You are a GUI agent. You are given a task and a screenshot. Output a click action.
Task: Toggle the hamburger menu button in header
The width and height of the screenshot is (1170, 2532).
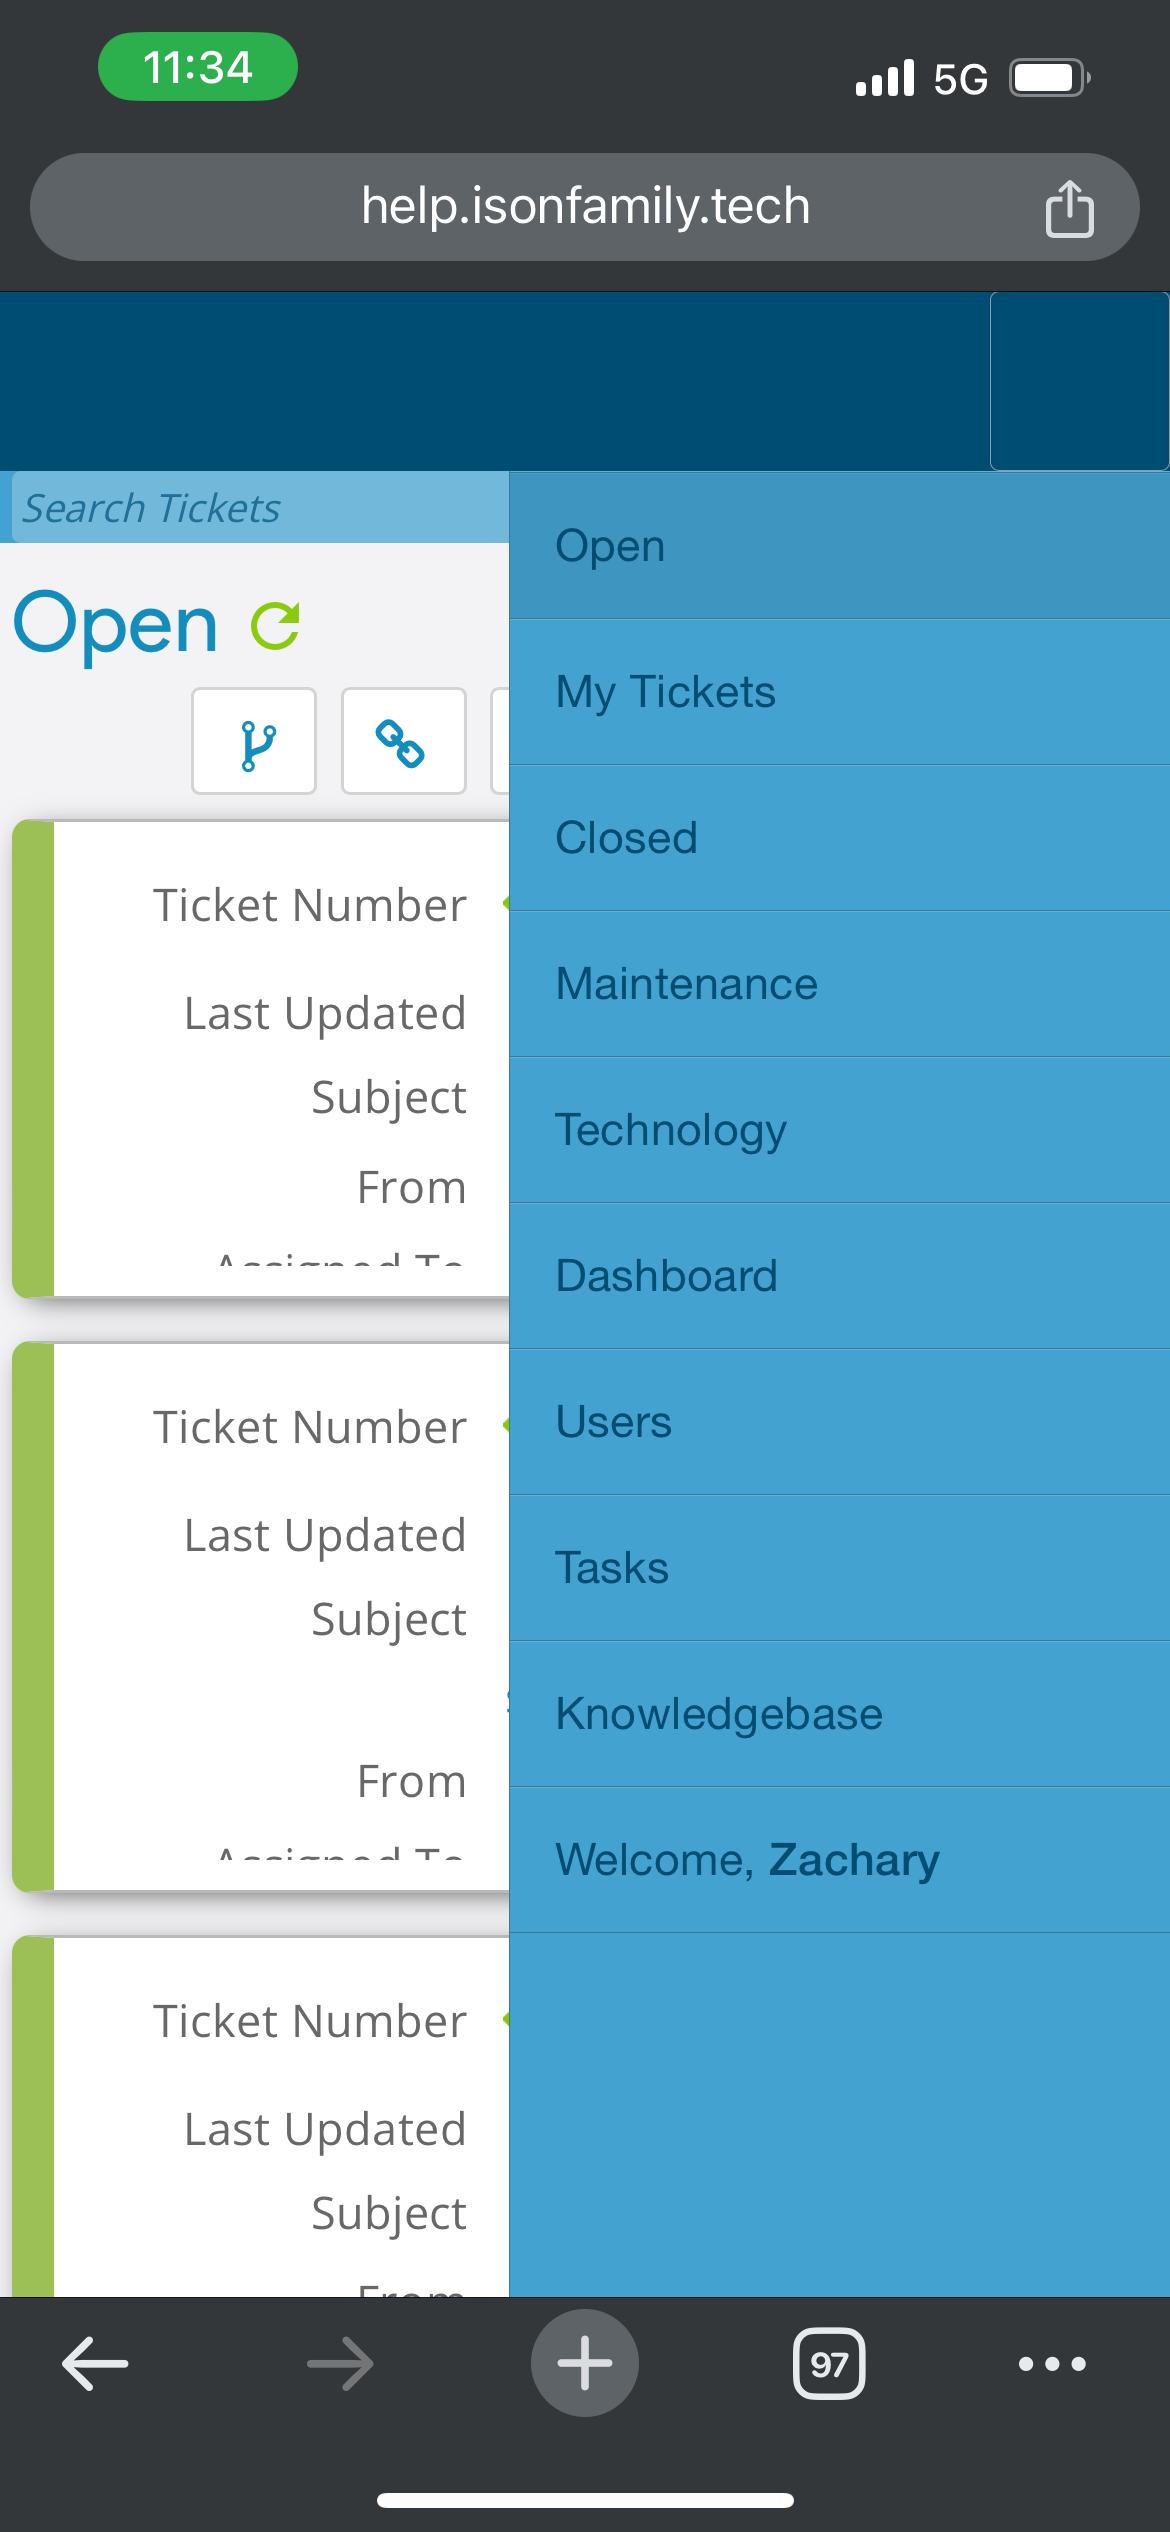pos(1079,381)
